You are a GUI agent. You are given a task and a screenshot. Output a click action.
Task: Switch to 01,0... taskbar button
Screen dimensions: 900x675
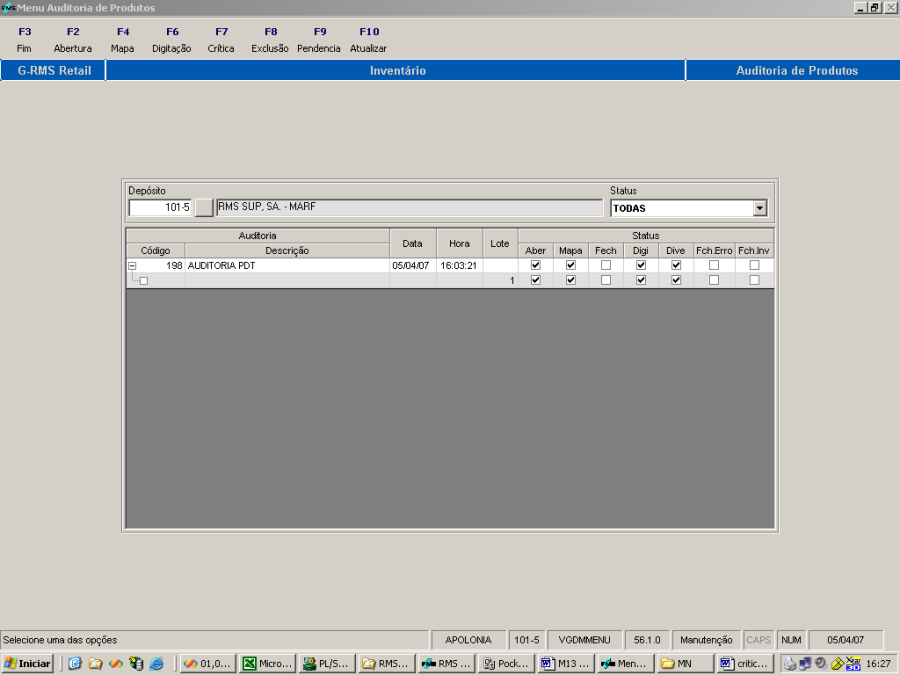pyautogui.click(x=207, y=664)
